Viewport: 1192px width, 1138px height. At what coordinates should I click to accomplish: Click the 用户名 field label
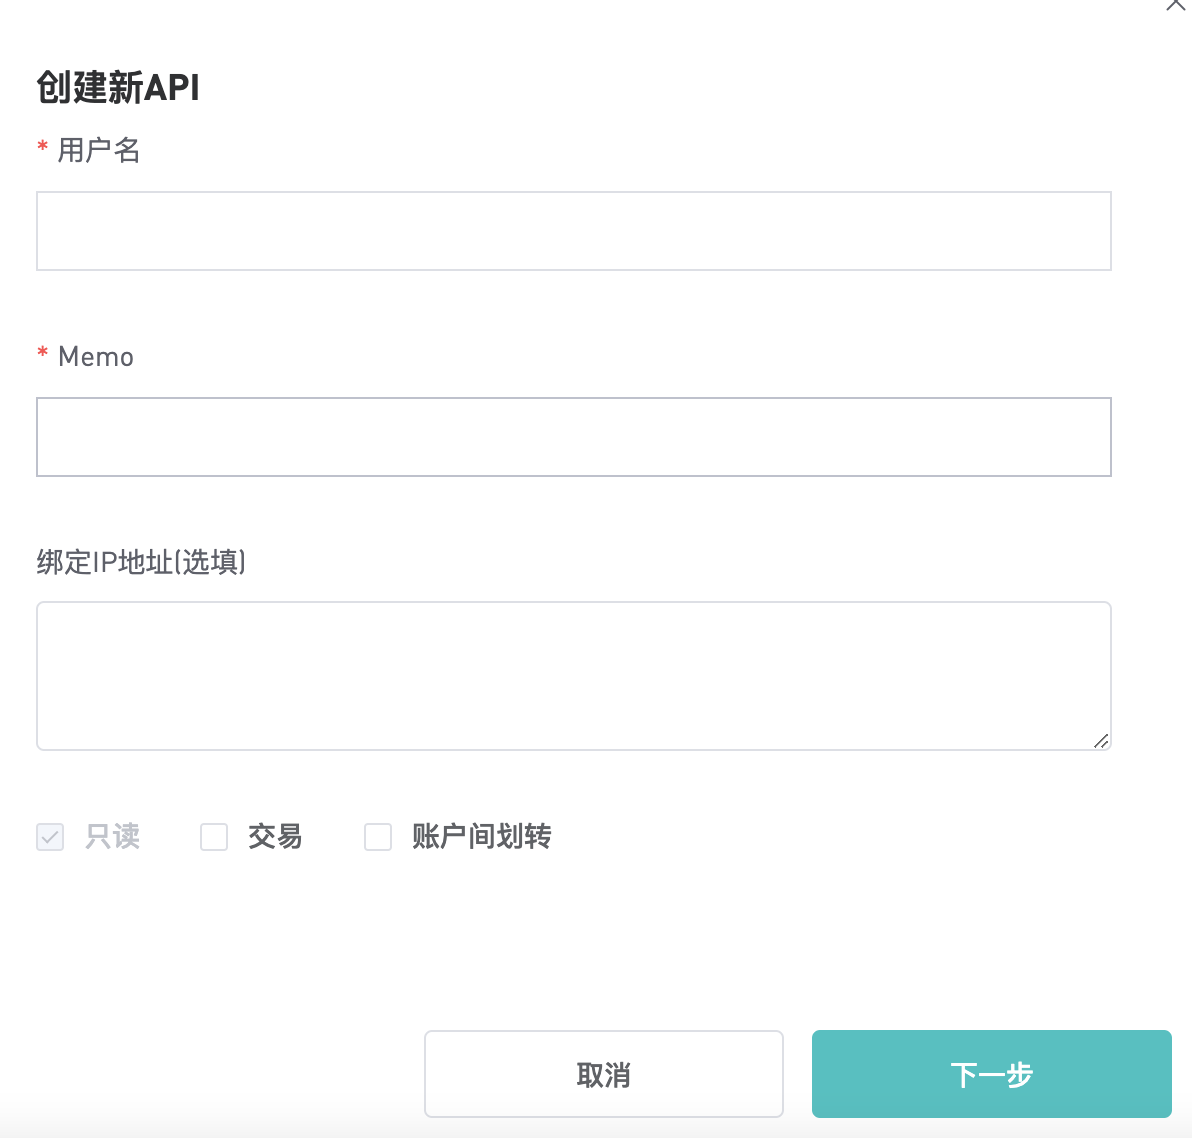point(99,151)
